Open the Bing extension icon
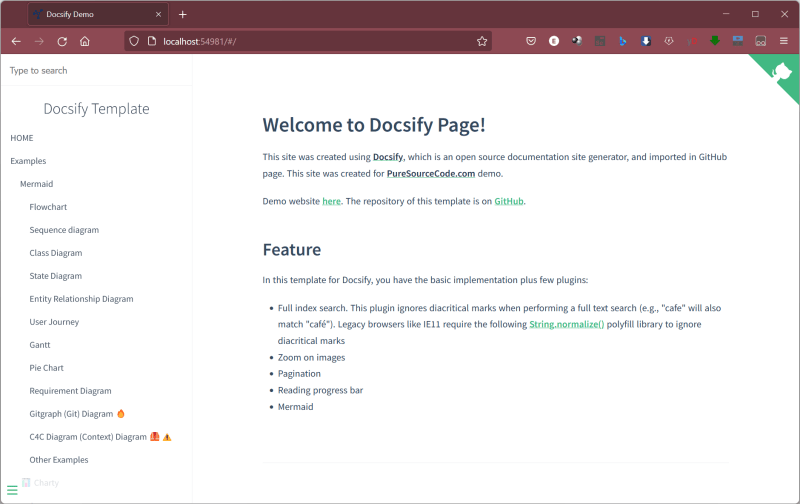Screen dimensions: 800x504 [622, 41]
